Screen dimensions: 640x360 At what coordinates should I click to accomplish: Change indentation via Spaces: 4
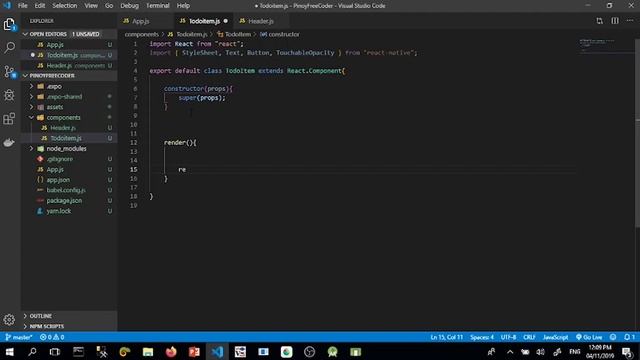[482, 337]
